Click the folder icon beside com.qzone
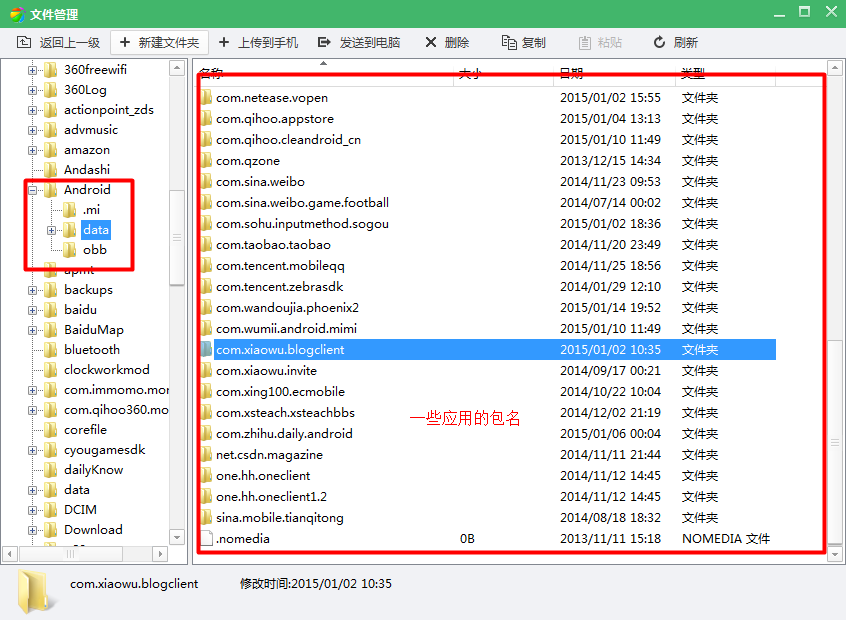The width and height of the screenshot is (846, 620). (206, 161)
